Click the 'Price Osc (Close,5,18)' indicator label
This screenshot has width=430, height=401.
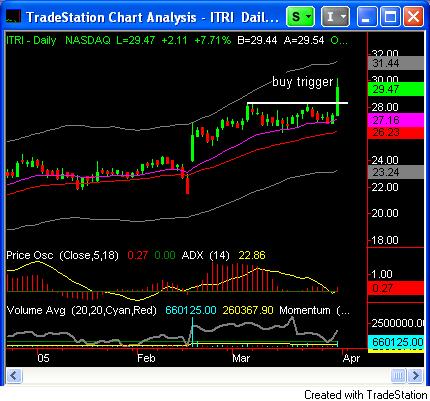pyautogui.click(x=63, y=255)
